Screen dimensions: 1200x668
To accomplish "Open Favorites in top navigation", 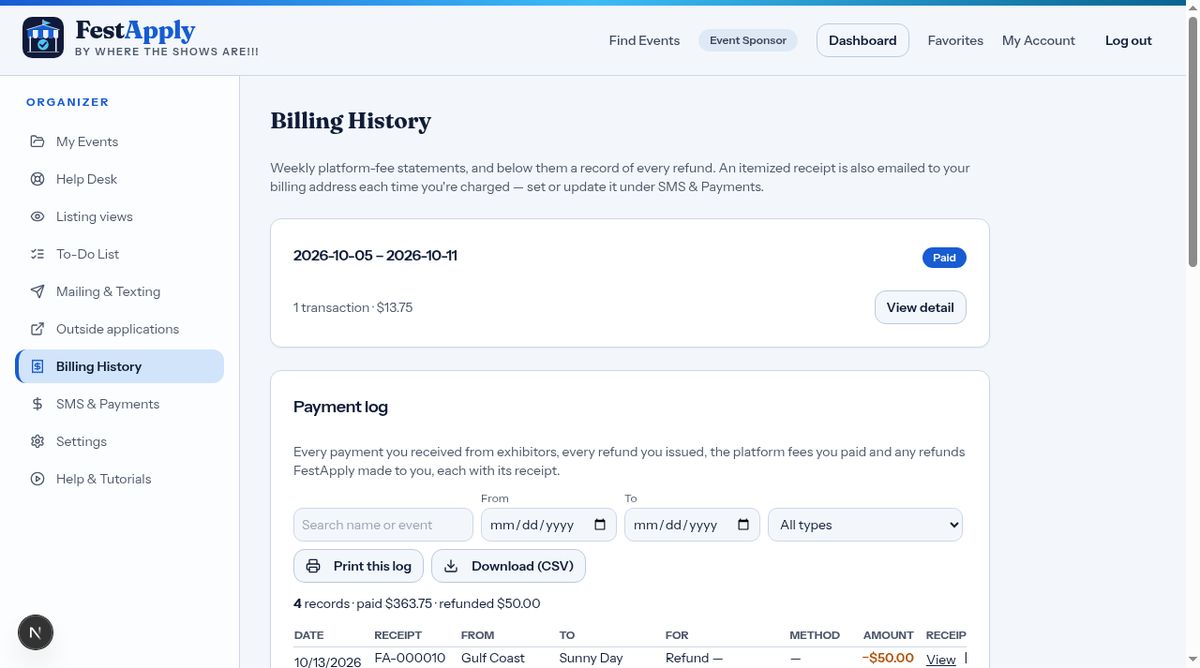I will click(x=955, y=40).
